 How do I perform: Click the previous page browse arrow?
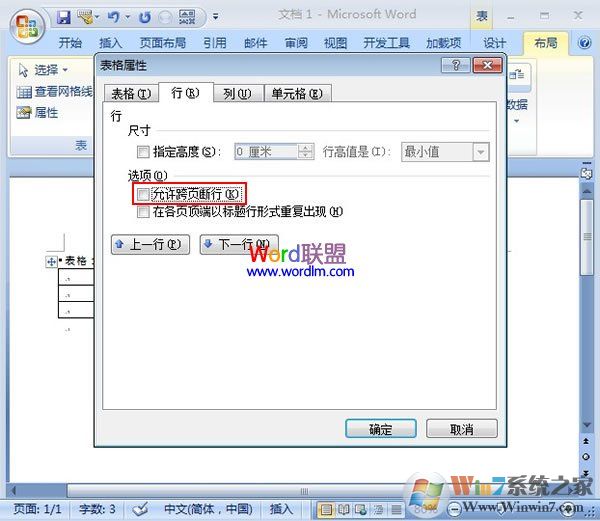click(586, 441)
